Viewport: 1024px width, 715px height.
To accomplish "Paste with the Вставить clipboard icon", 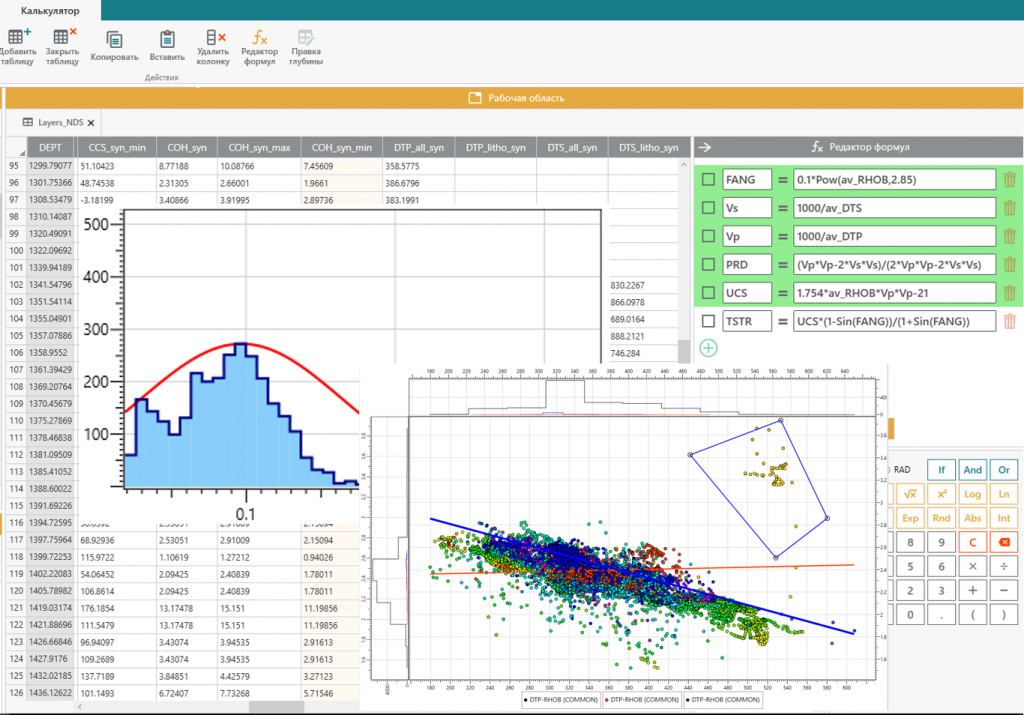I will (x=167, y=39).
